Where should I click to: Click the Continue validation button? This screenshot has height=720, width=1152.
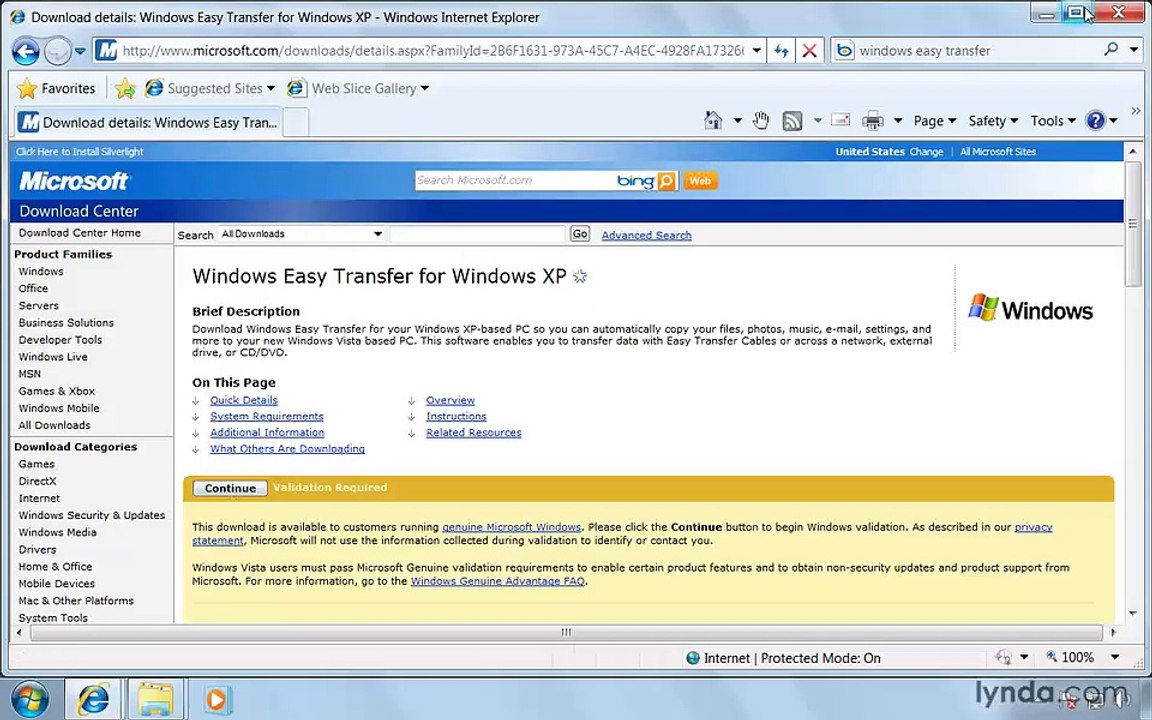point(230,488)
